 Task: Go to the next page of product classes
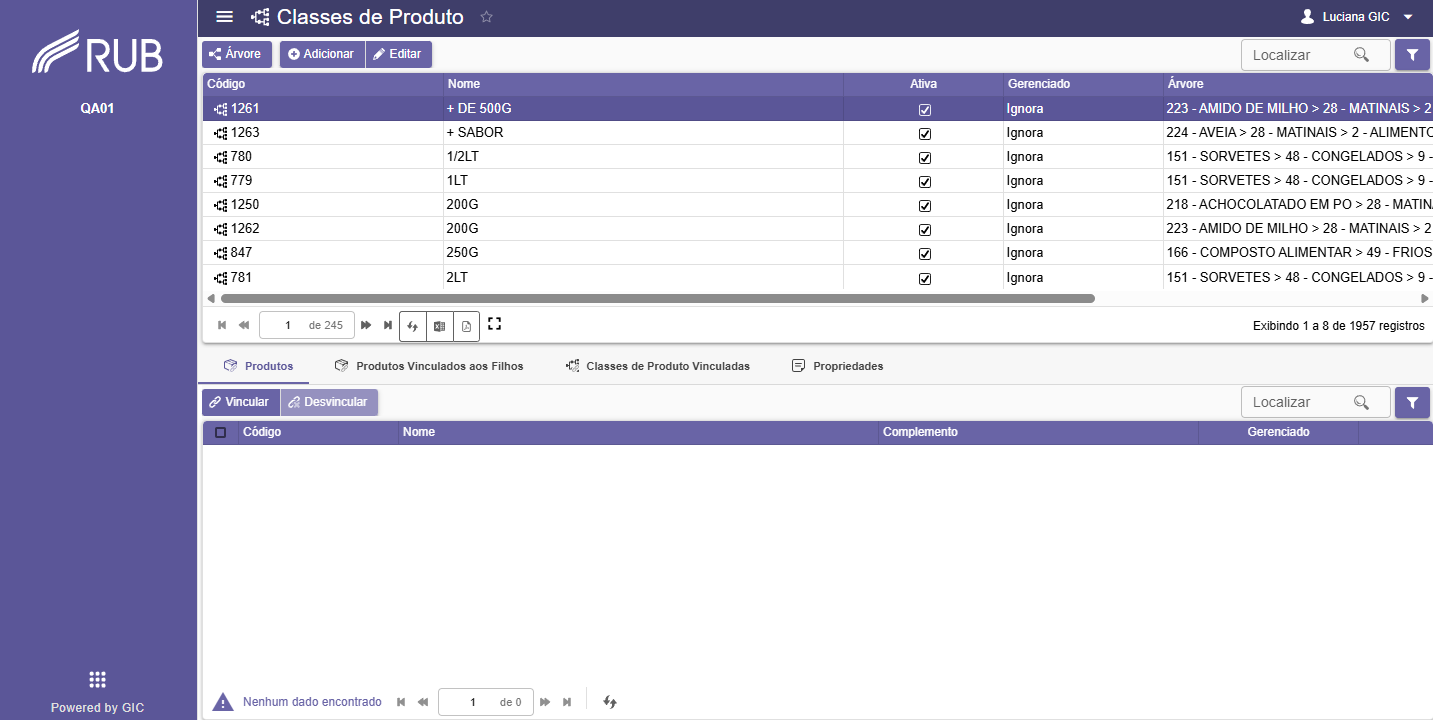tap(366, 325)
